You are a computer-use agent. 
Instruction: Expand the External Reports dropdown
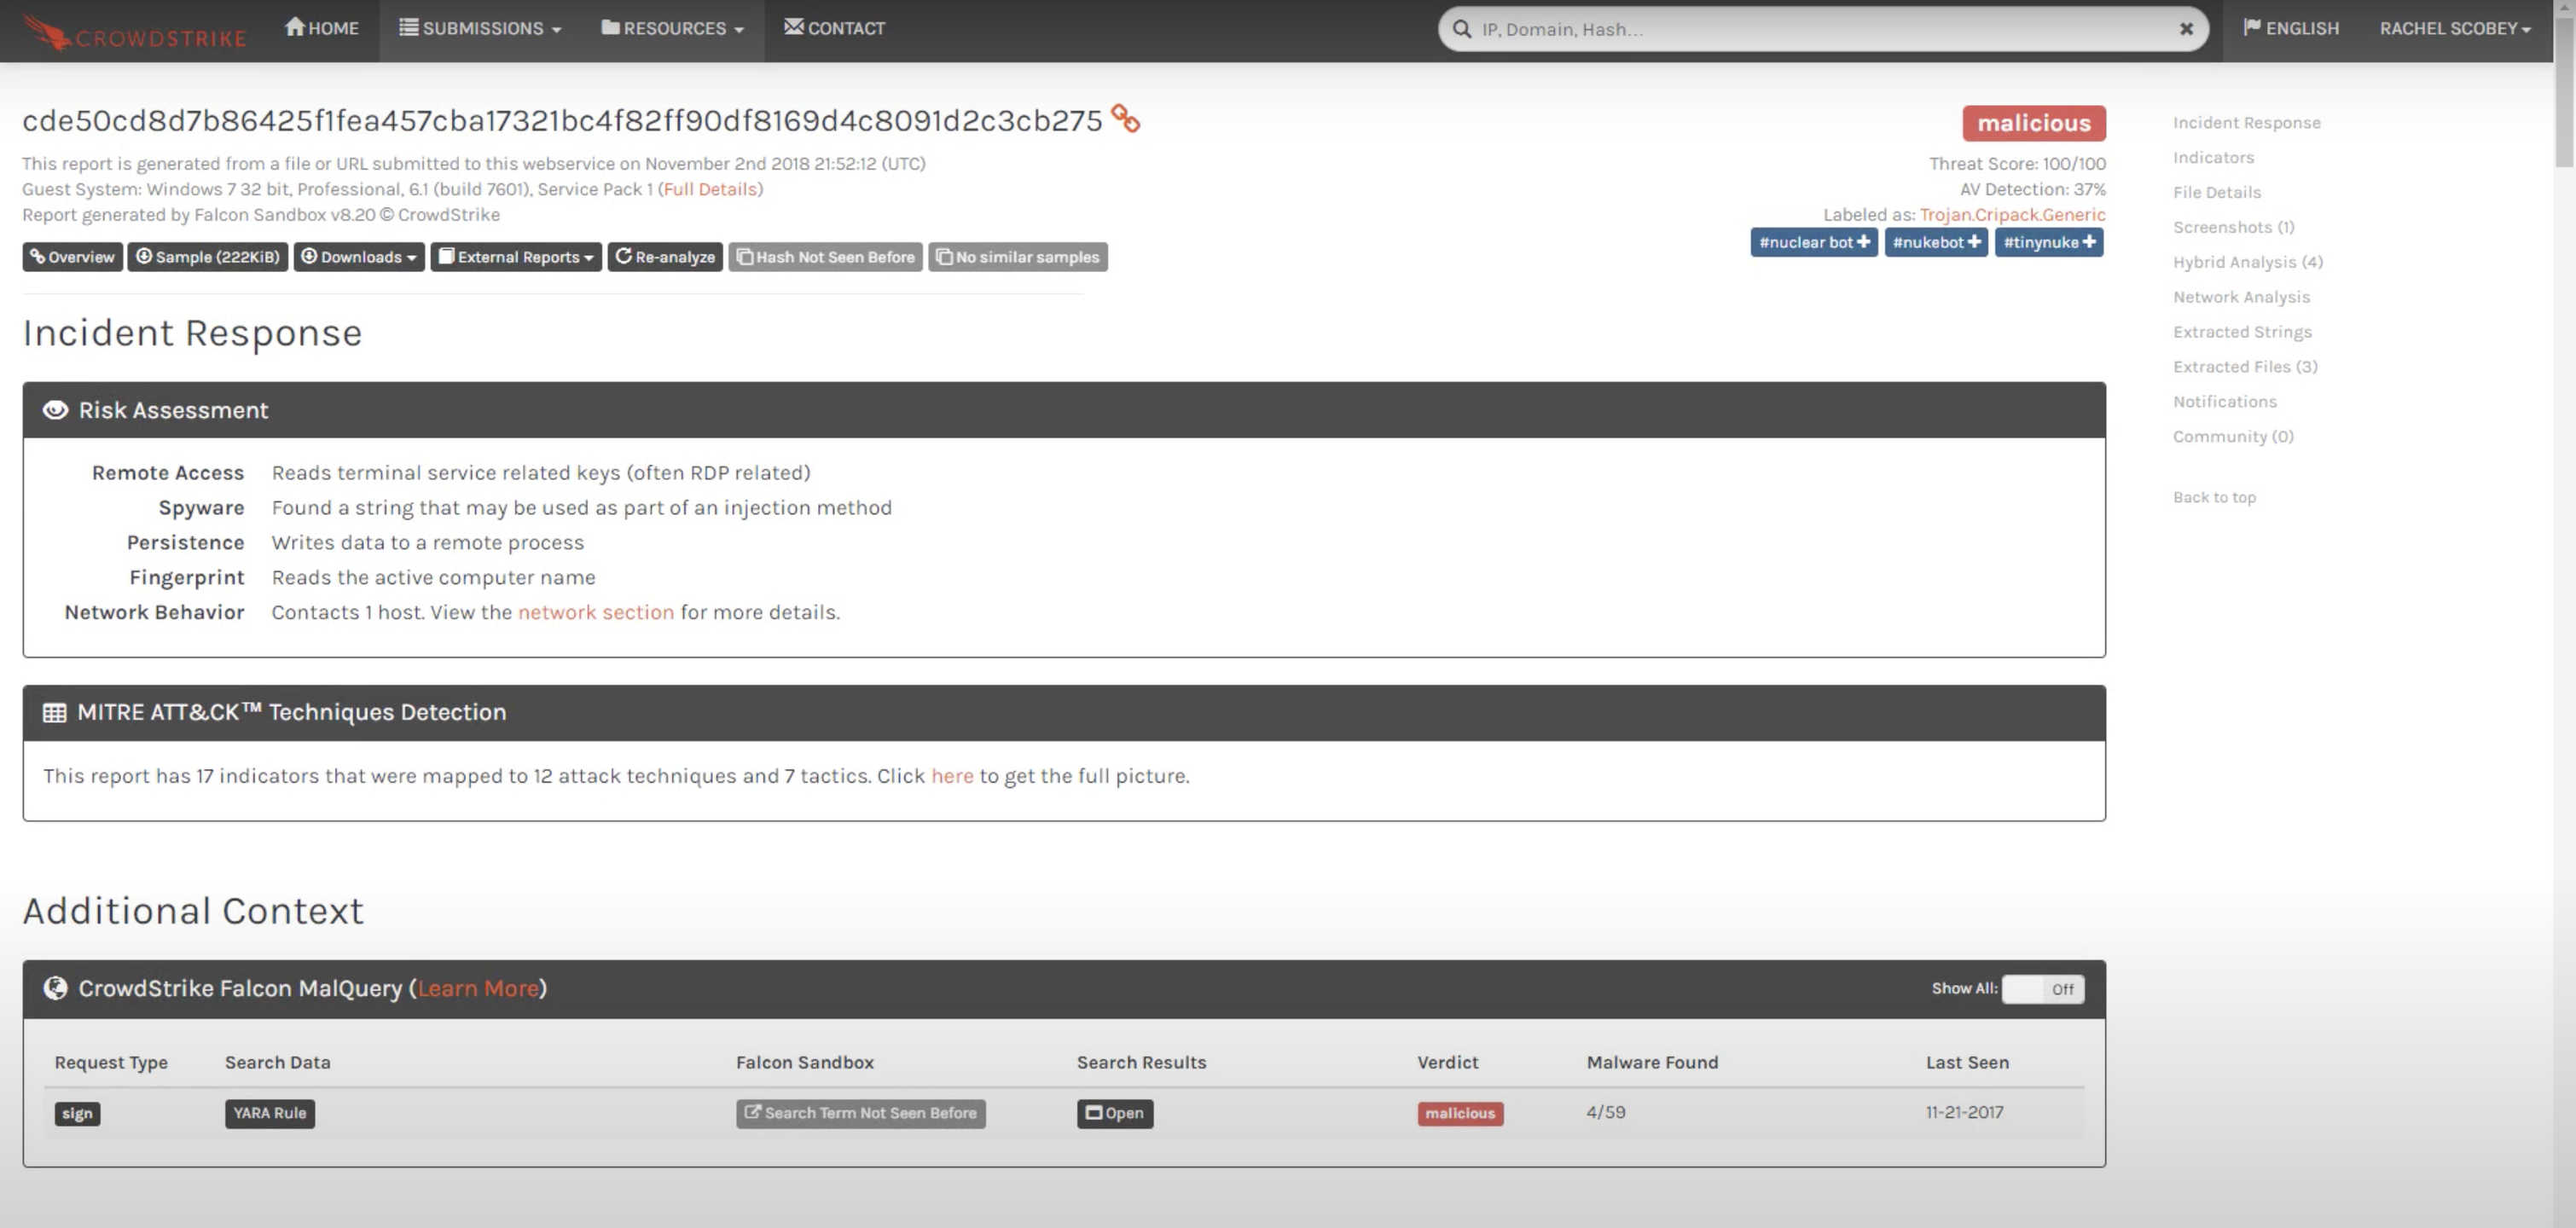(514, 256)
